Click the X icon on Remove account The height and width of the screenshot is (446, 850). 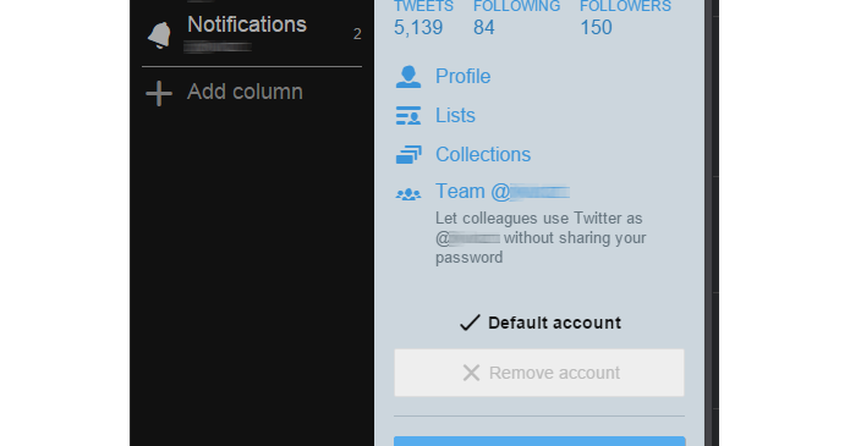(471, 373)
